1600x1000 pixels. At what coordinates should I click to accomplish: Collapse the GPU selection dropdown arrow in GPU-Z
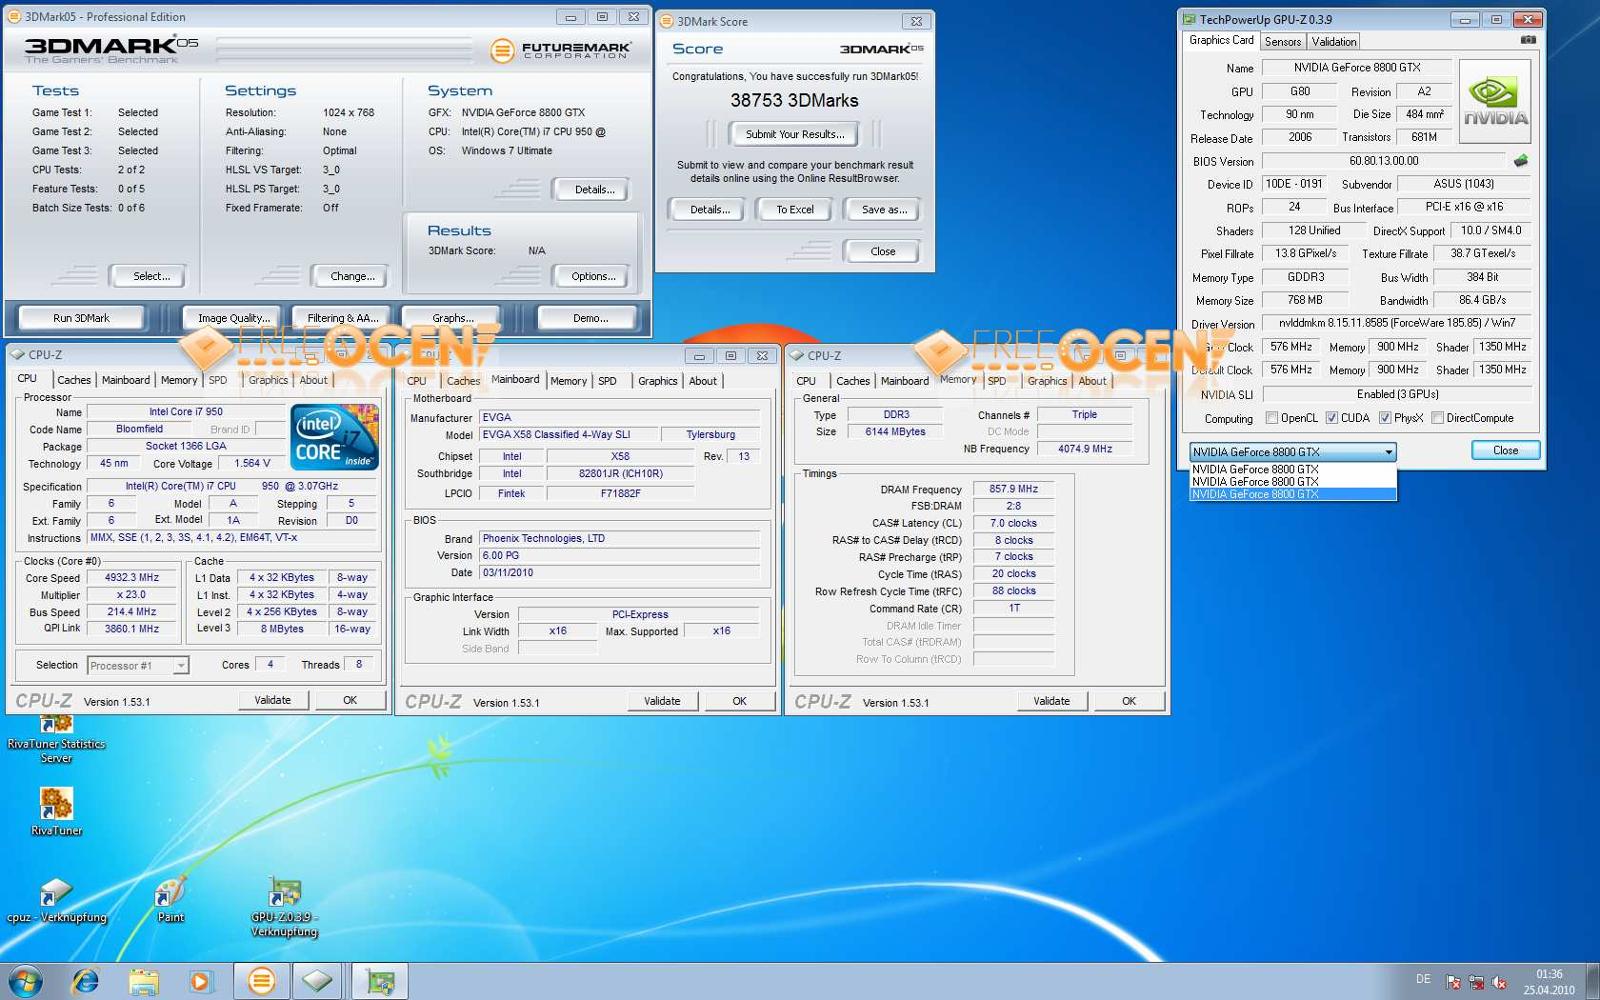[x=1388, y=452]
